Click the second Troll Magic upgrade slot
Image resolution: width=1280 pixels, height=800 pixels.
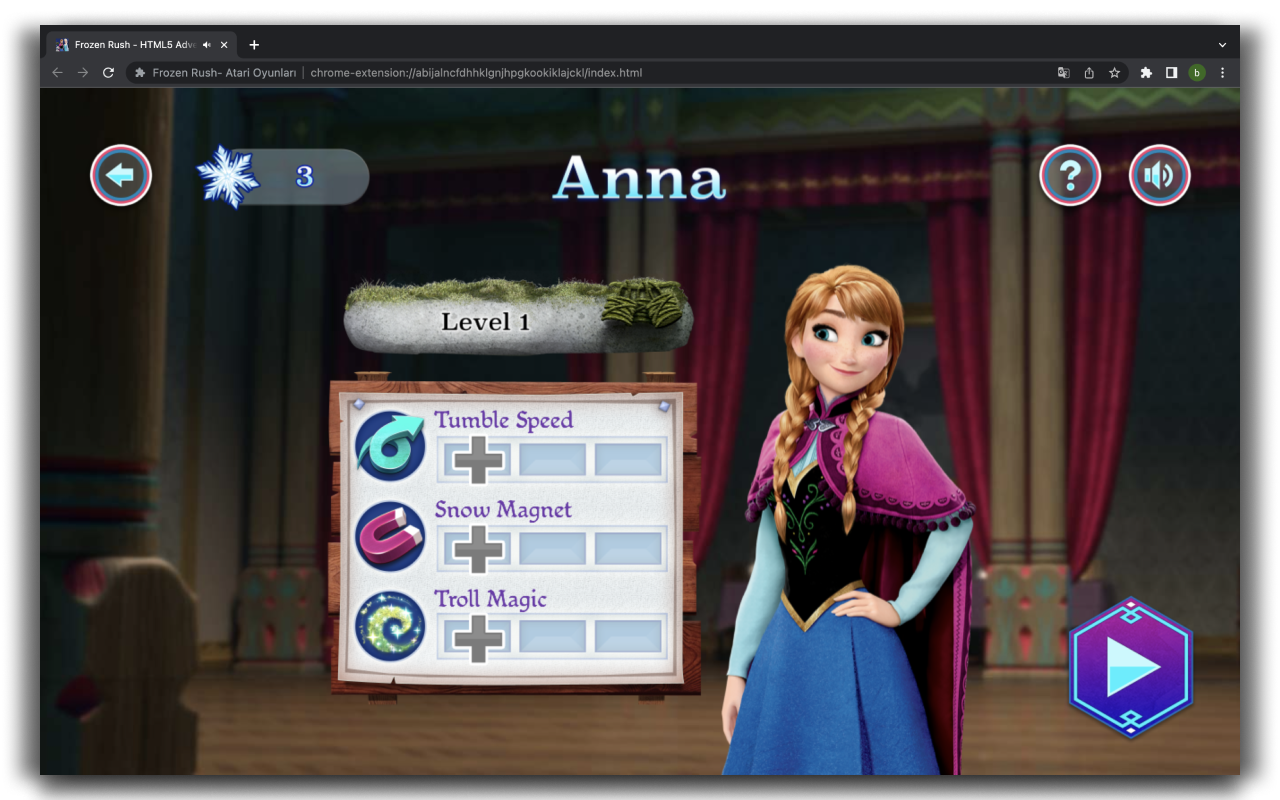pos(553,637)
